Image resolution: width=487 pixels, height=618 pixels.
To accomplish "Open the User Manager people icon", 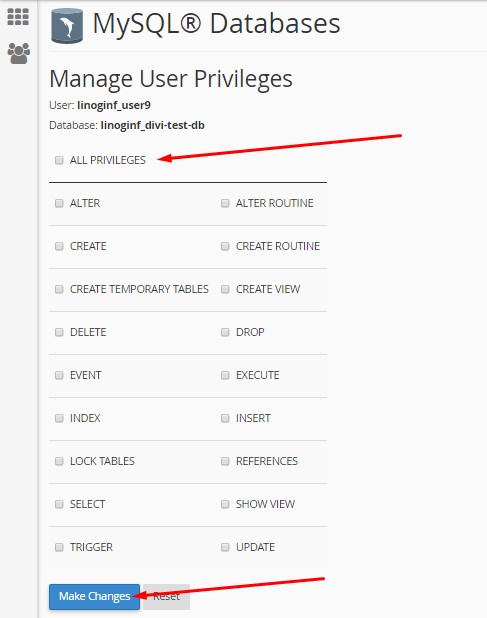I will [x=19, y=53].
